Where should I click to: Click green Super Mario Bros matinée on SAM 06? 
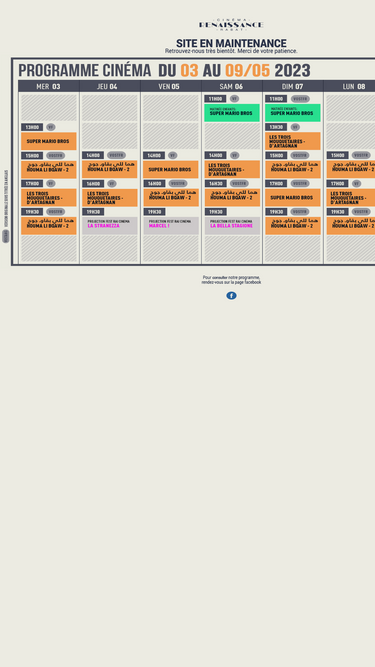click(x=232, y=113)
